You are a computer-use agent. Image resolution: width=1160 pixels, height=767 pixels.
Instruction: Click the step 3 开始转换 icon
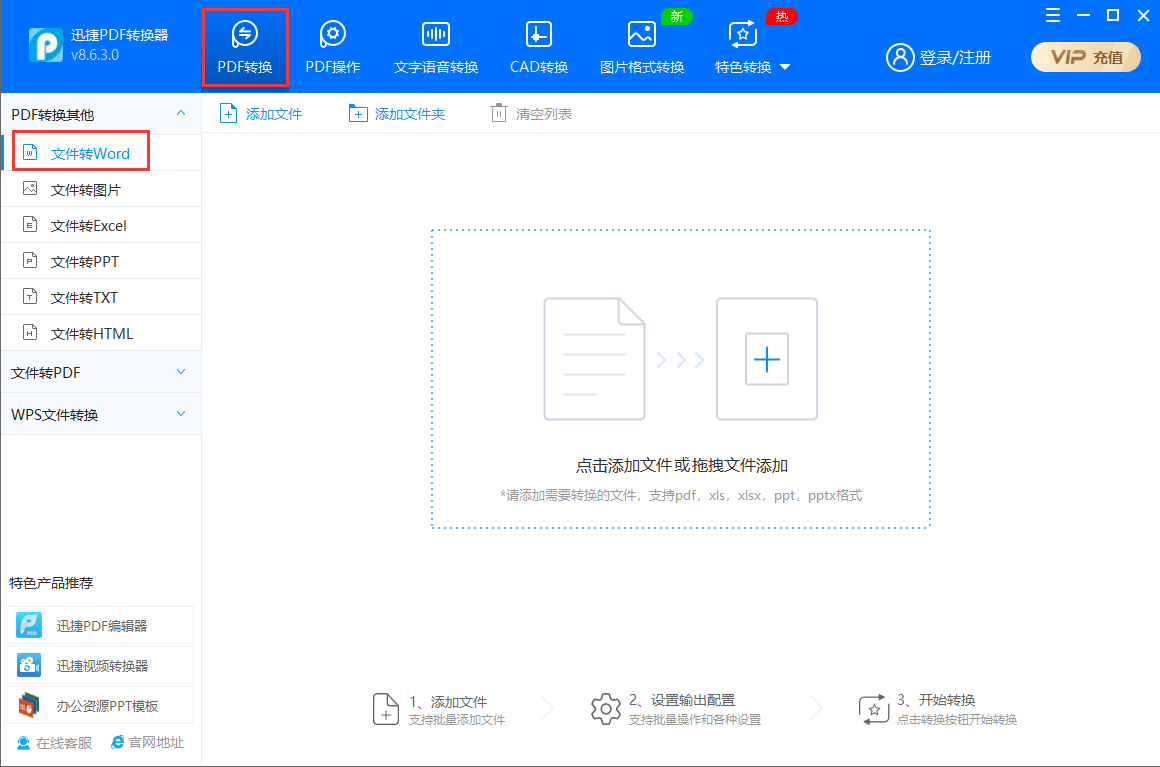874,709
